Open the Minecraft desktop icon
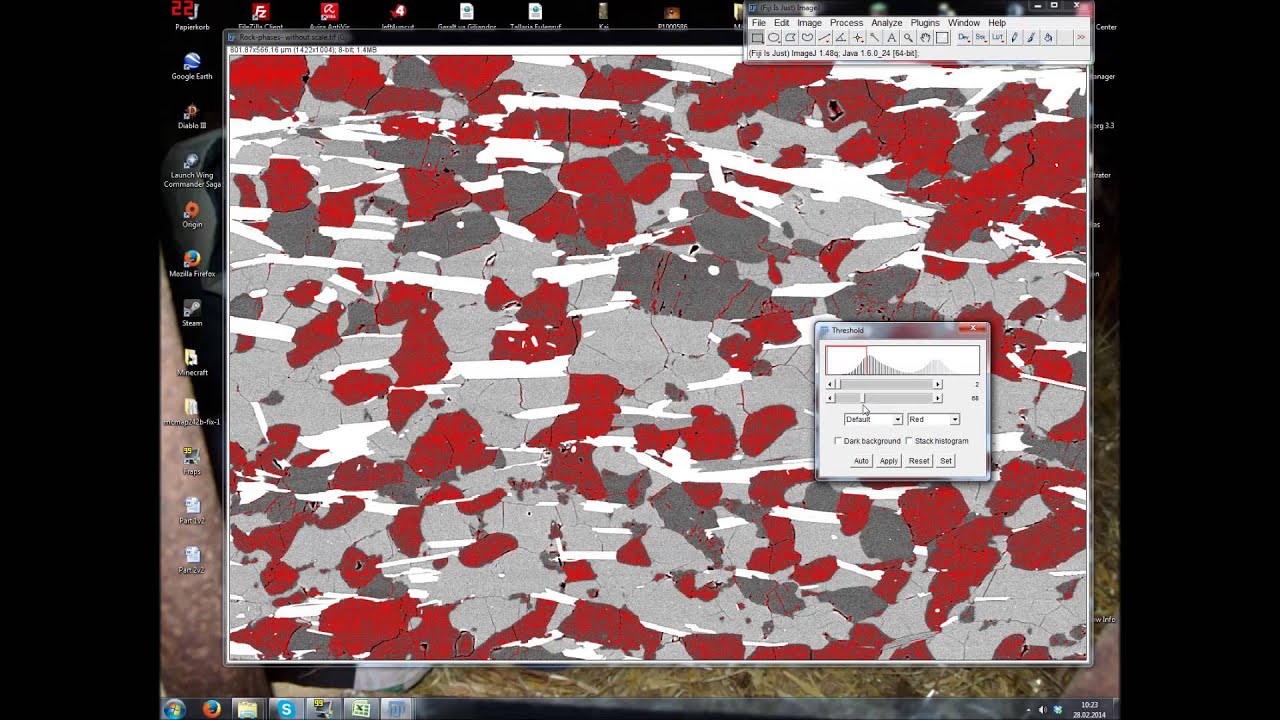The image size is (1280, 720). [x=191, y=363]
